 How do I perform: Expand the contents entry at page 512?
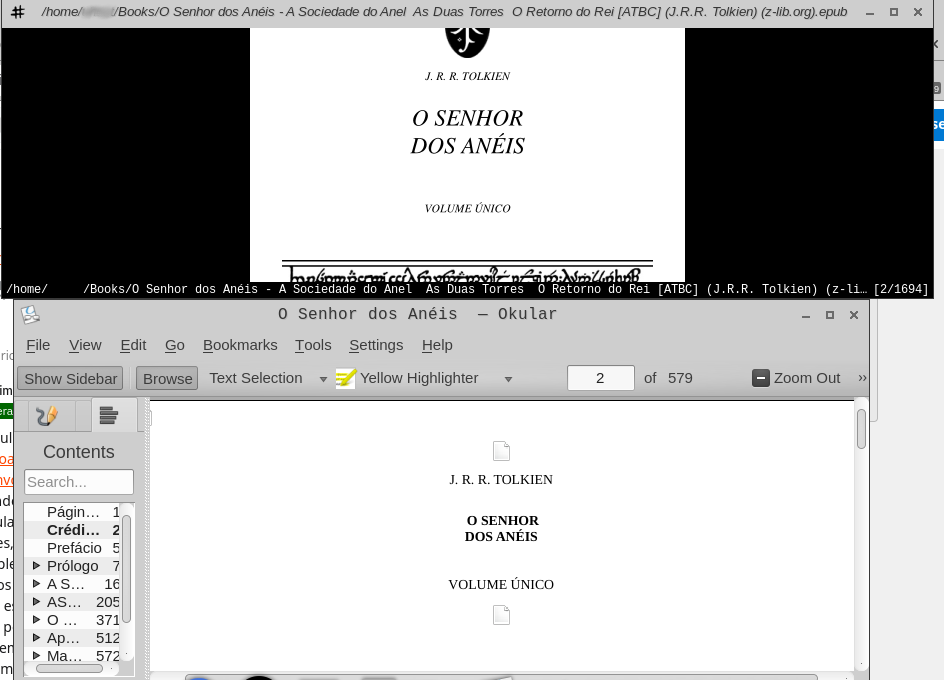tap(36, 638)
